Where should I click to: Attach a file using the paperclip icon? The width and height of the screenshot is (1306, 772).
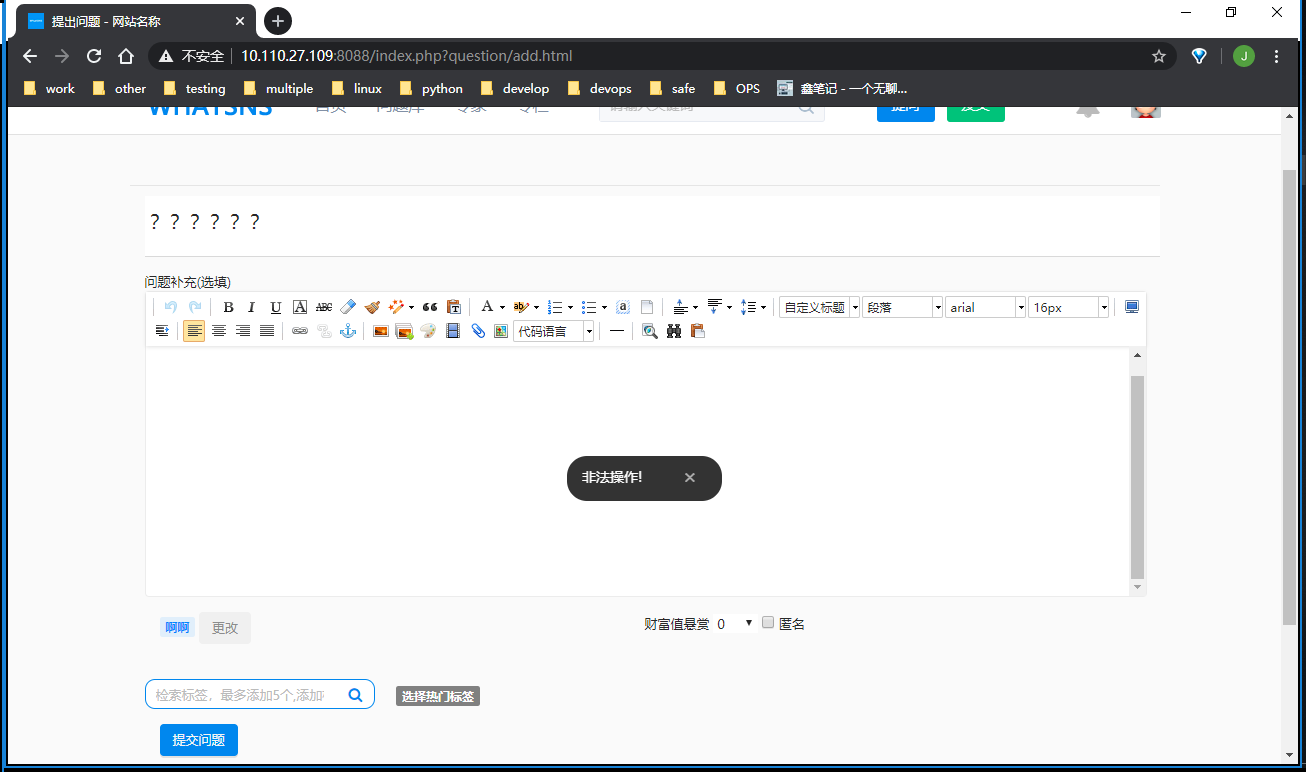point(478,331)
